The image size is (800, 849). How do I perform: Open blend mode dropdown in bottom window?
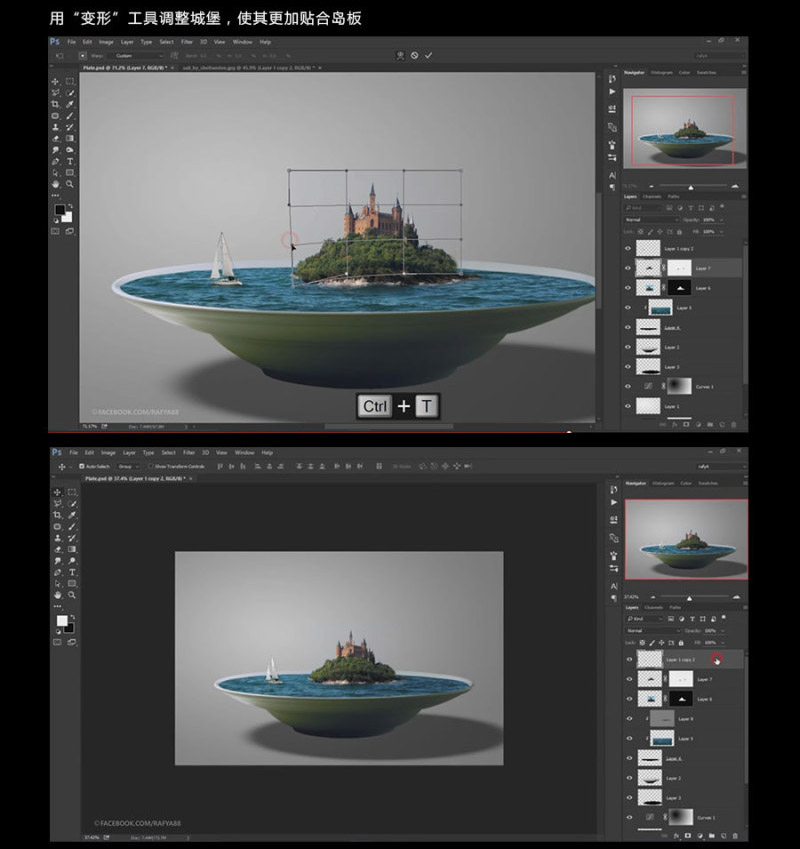click(653, 631)
